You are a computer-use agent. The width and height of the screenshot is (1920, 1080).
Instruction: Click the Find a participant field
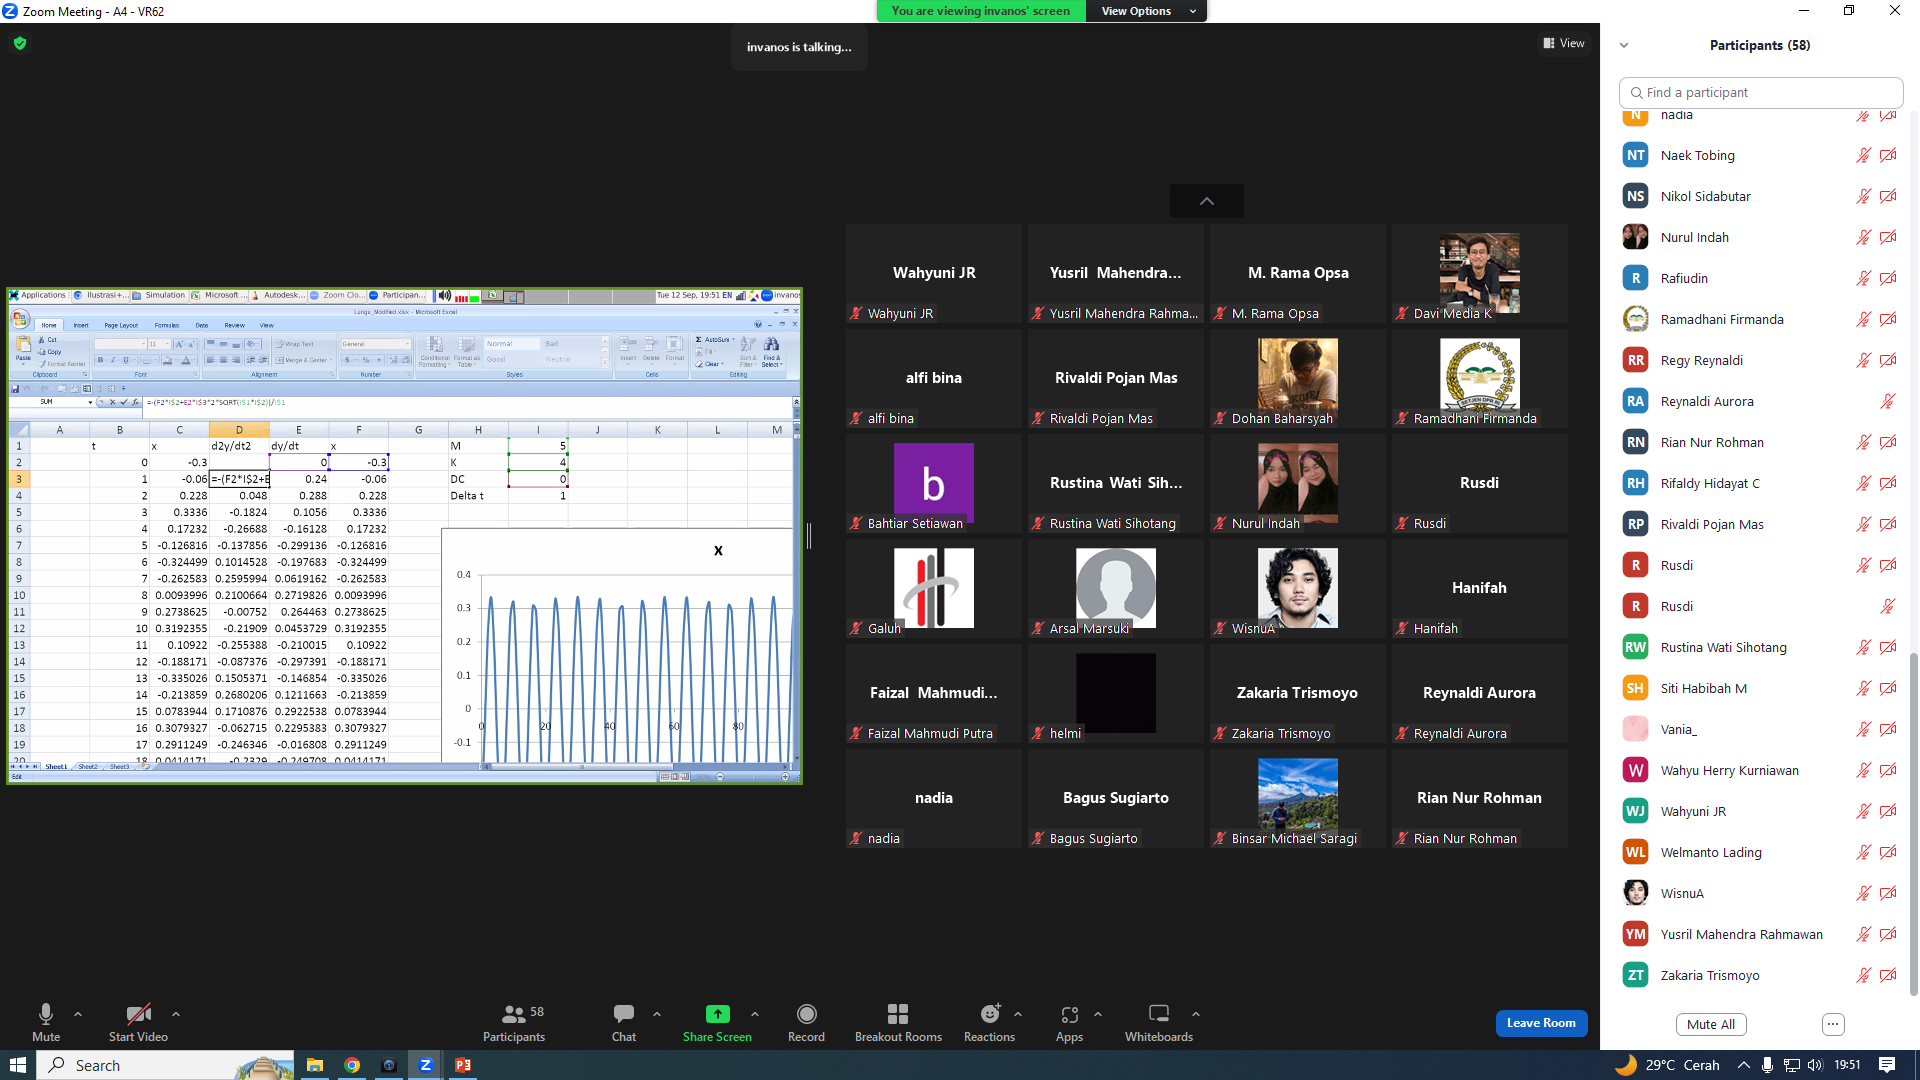[x=1760, y=92]
